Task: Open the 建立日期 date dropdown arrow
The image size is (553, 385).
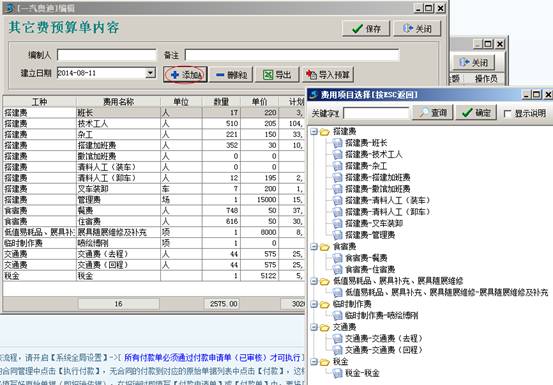Action: click(151, 73)
